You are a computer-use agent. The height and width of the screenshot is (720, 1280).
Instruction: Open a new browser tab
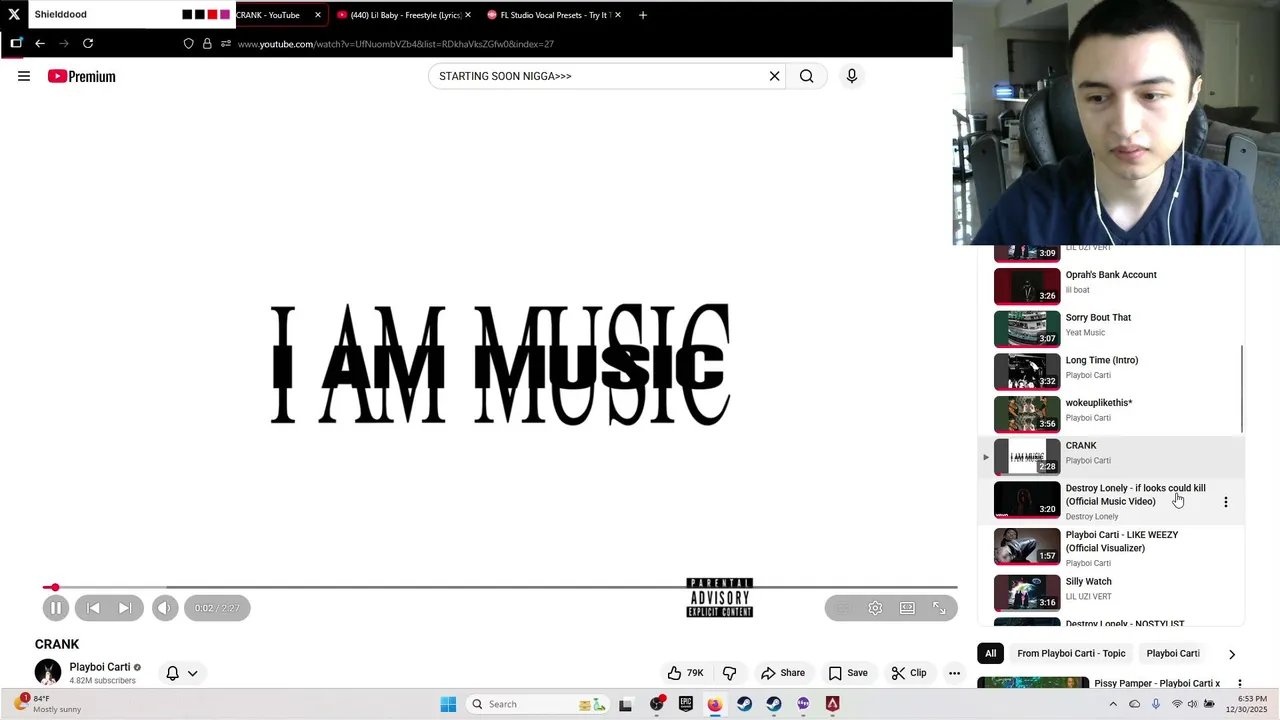643,15
